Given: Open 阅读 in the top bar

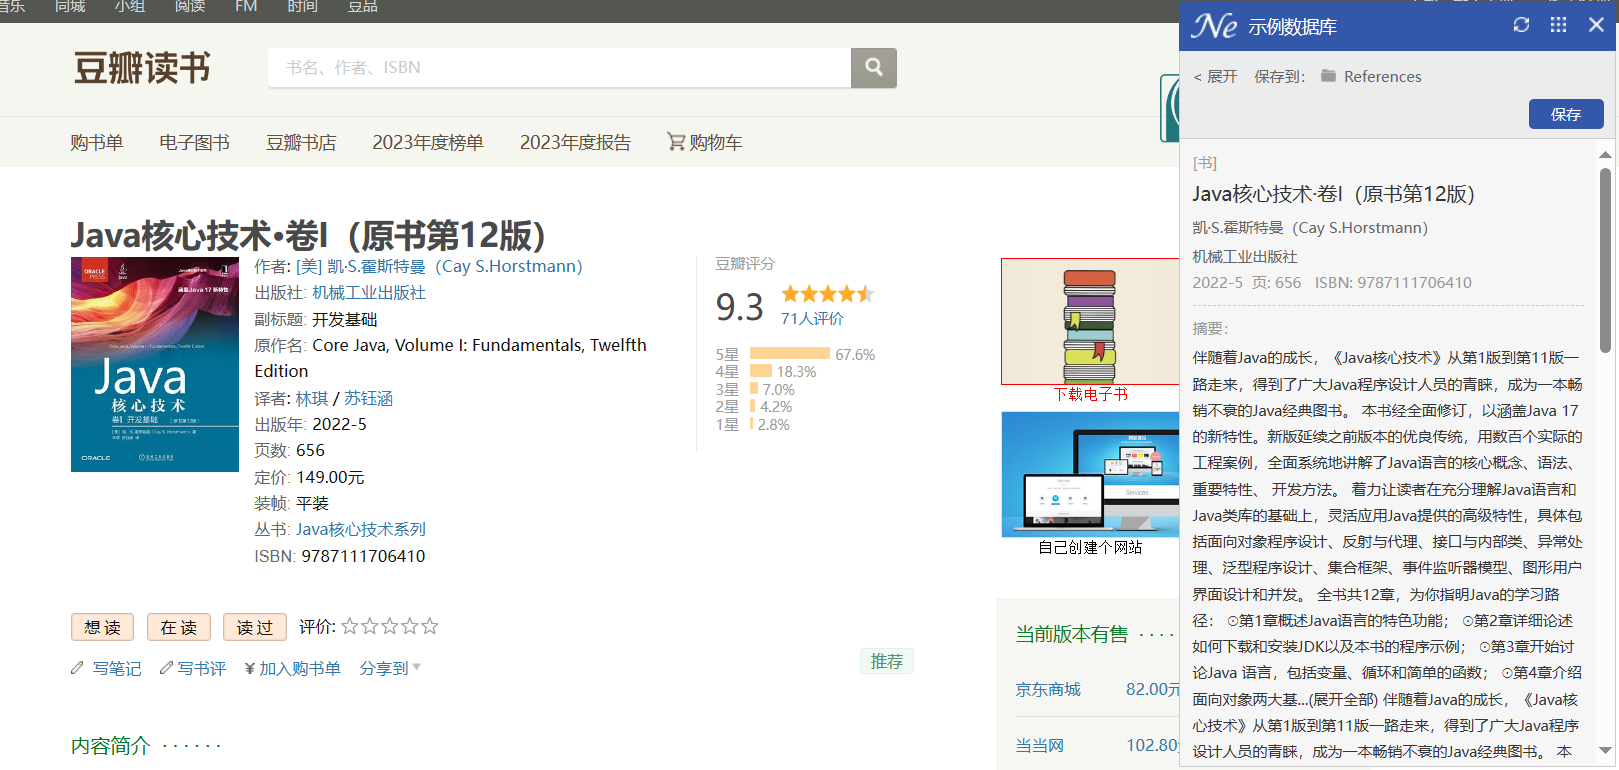Looking at the screenshot, I should click(190, 7).
